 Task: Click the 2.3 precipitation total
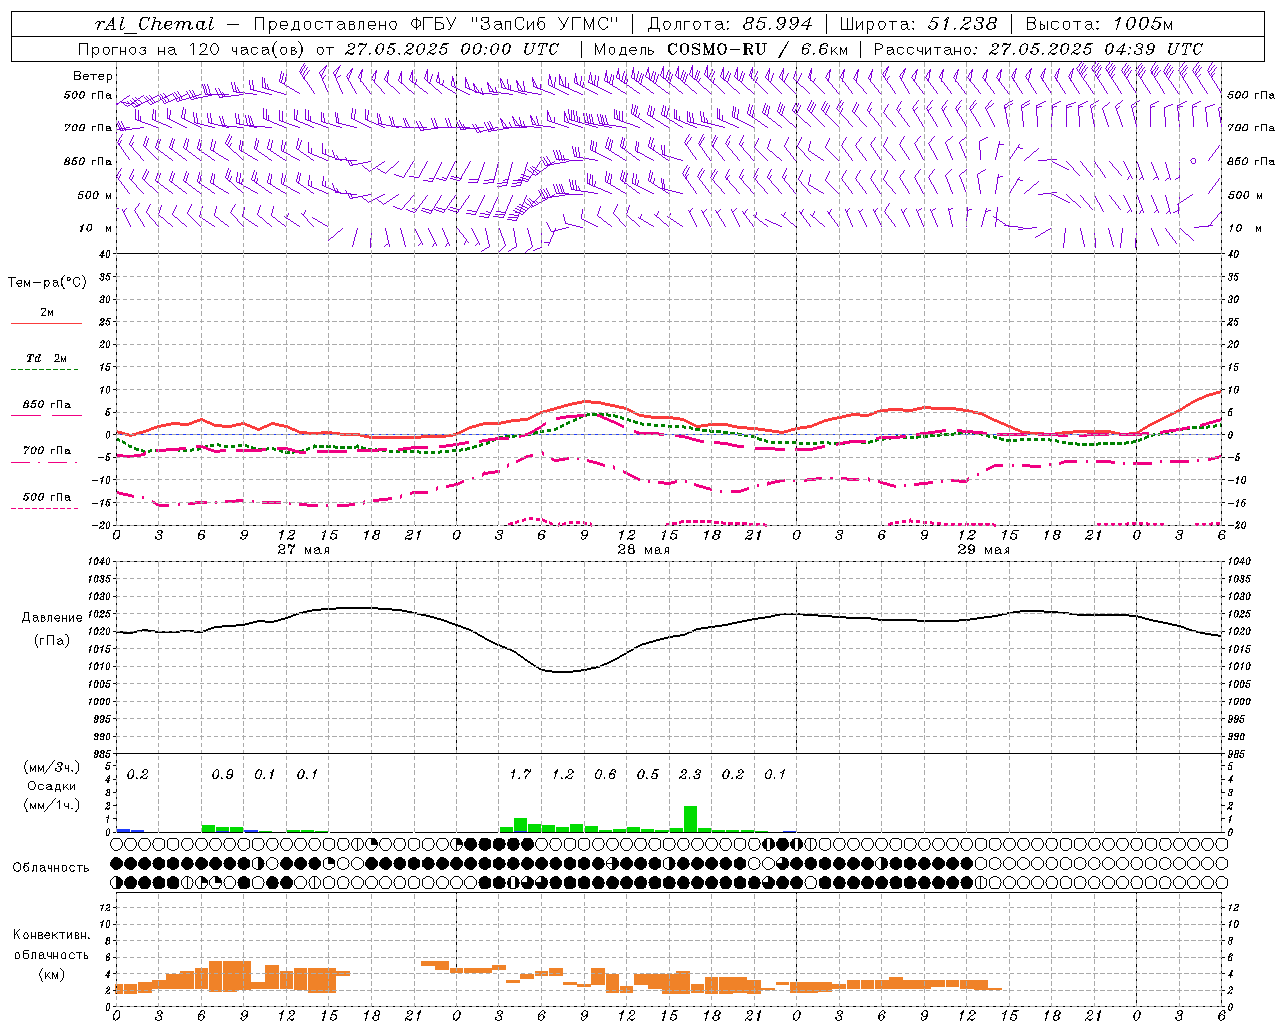tap(690, 775)
